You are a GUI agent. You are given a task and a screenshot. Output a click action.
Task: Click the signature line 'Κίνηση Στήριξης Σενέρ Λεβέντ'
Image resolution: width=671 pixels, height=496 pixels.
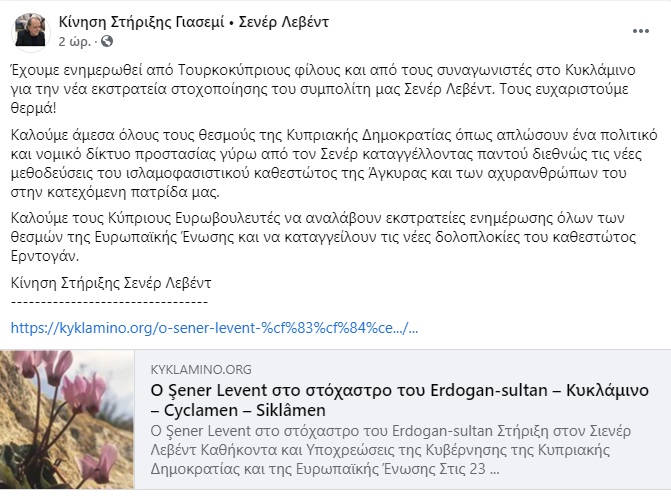click(x=111, y=283)
